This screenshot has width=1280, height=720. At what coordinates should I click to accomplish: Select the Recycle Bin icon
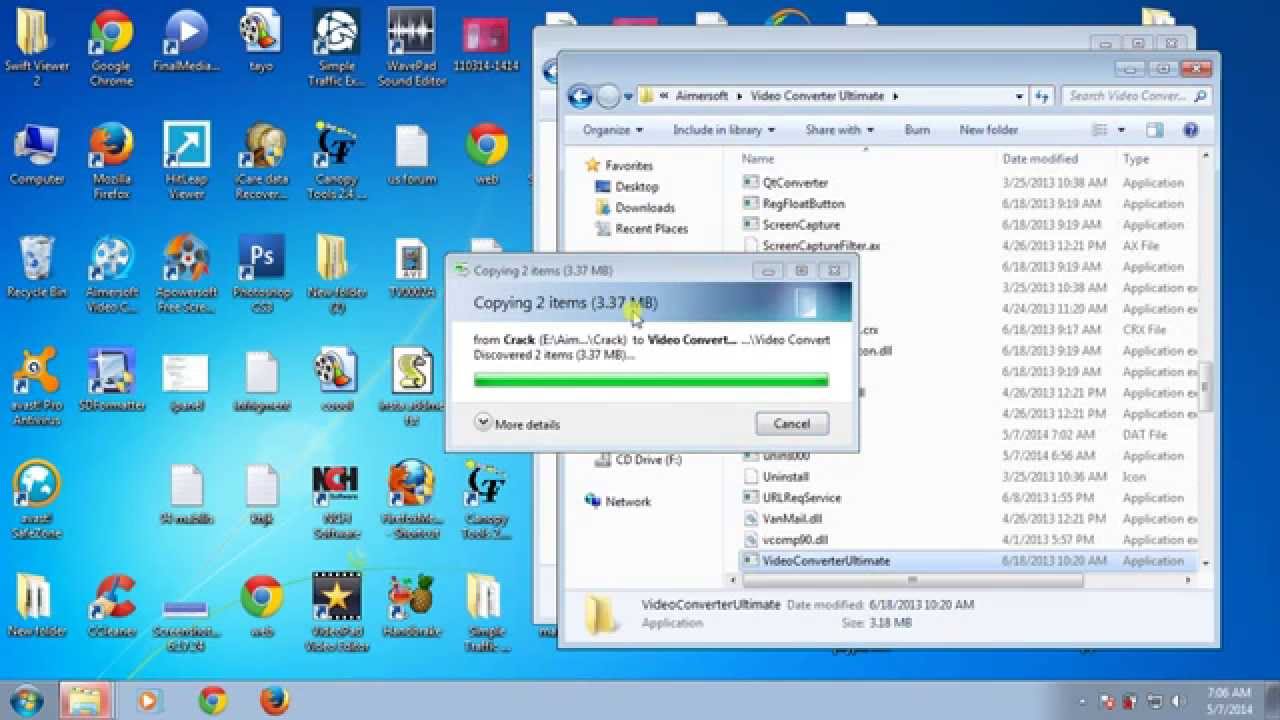36,268
